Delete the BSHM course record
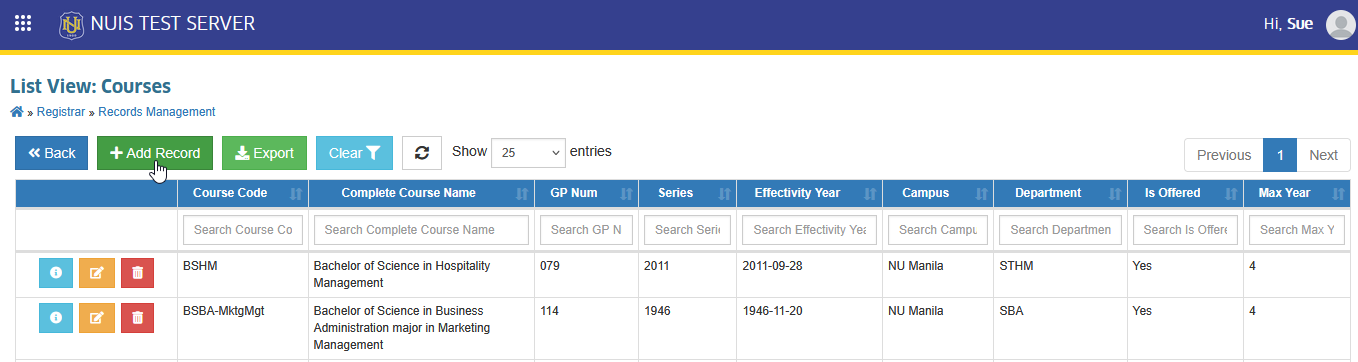 (137, 274)
